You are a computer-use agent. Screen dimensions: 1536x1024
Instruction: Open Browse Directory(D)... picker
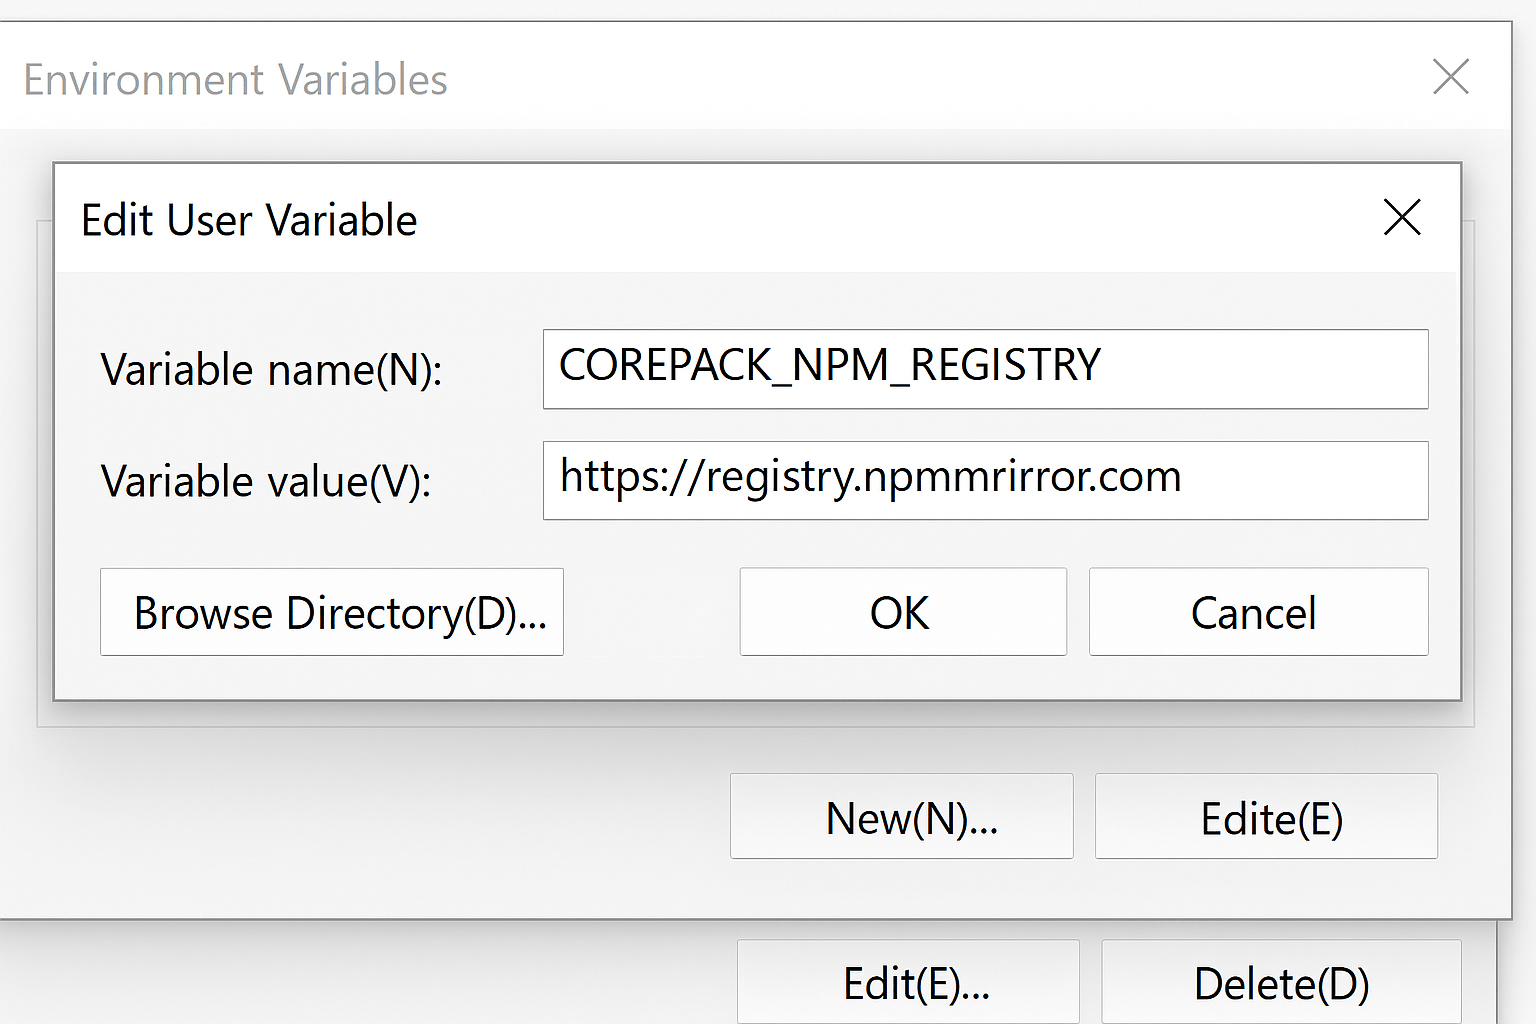(x=332, y=612)
